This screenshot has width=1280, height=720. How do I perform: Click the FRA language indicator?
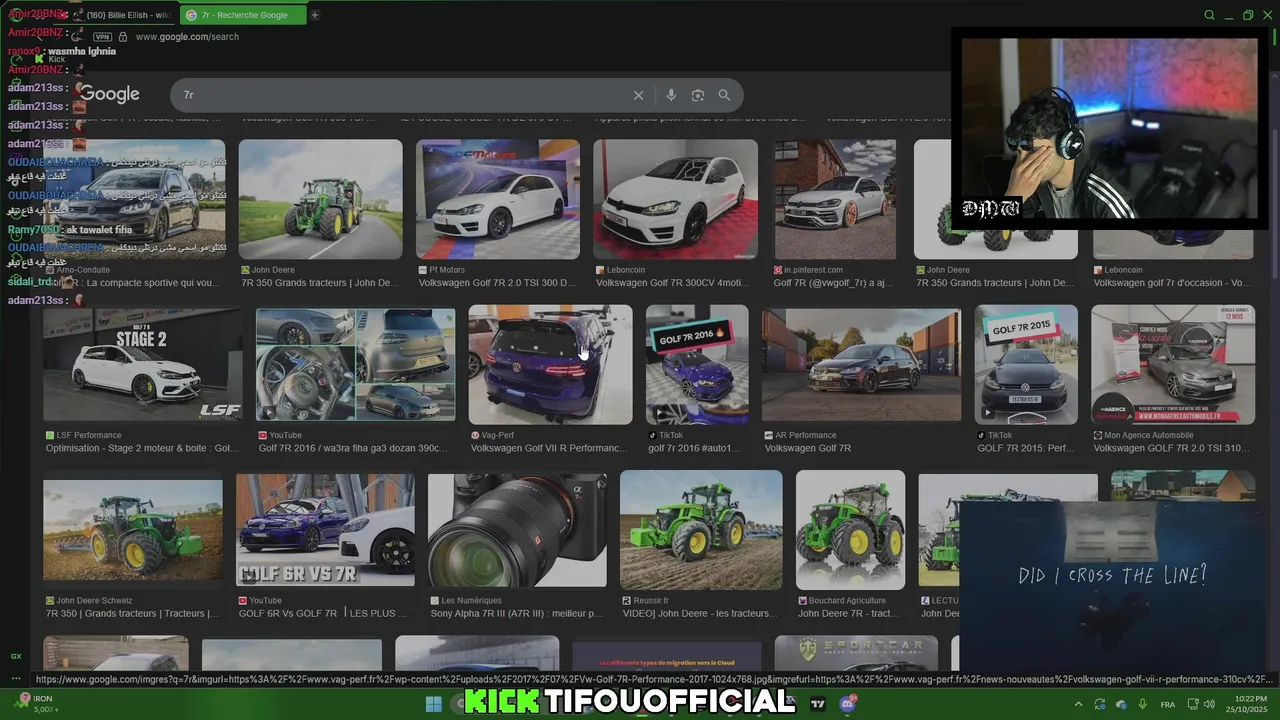click(1168, 705)
